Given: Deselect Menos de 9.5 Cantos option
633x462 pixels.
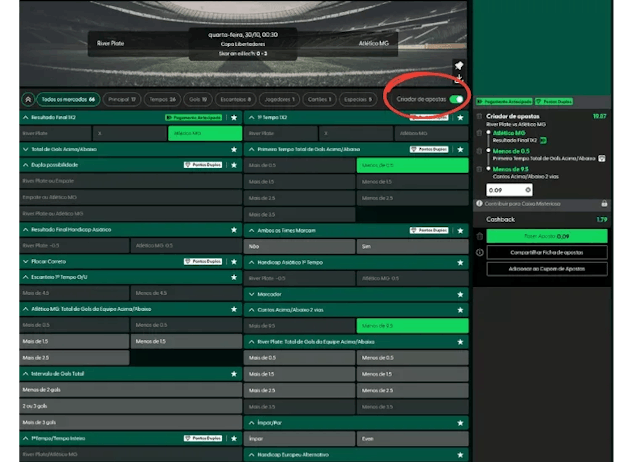Looking at the screenshot, I should tap(412, 326).
